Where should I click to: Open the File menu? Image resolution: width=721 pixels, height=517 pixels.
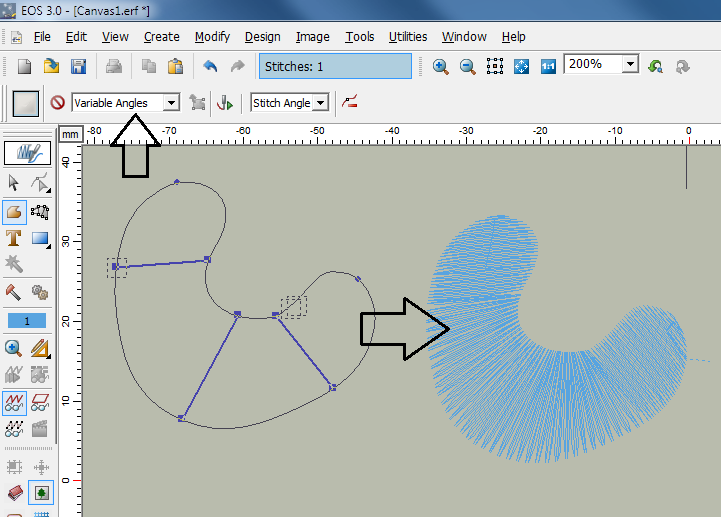click(x=42, y=37)
